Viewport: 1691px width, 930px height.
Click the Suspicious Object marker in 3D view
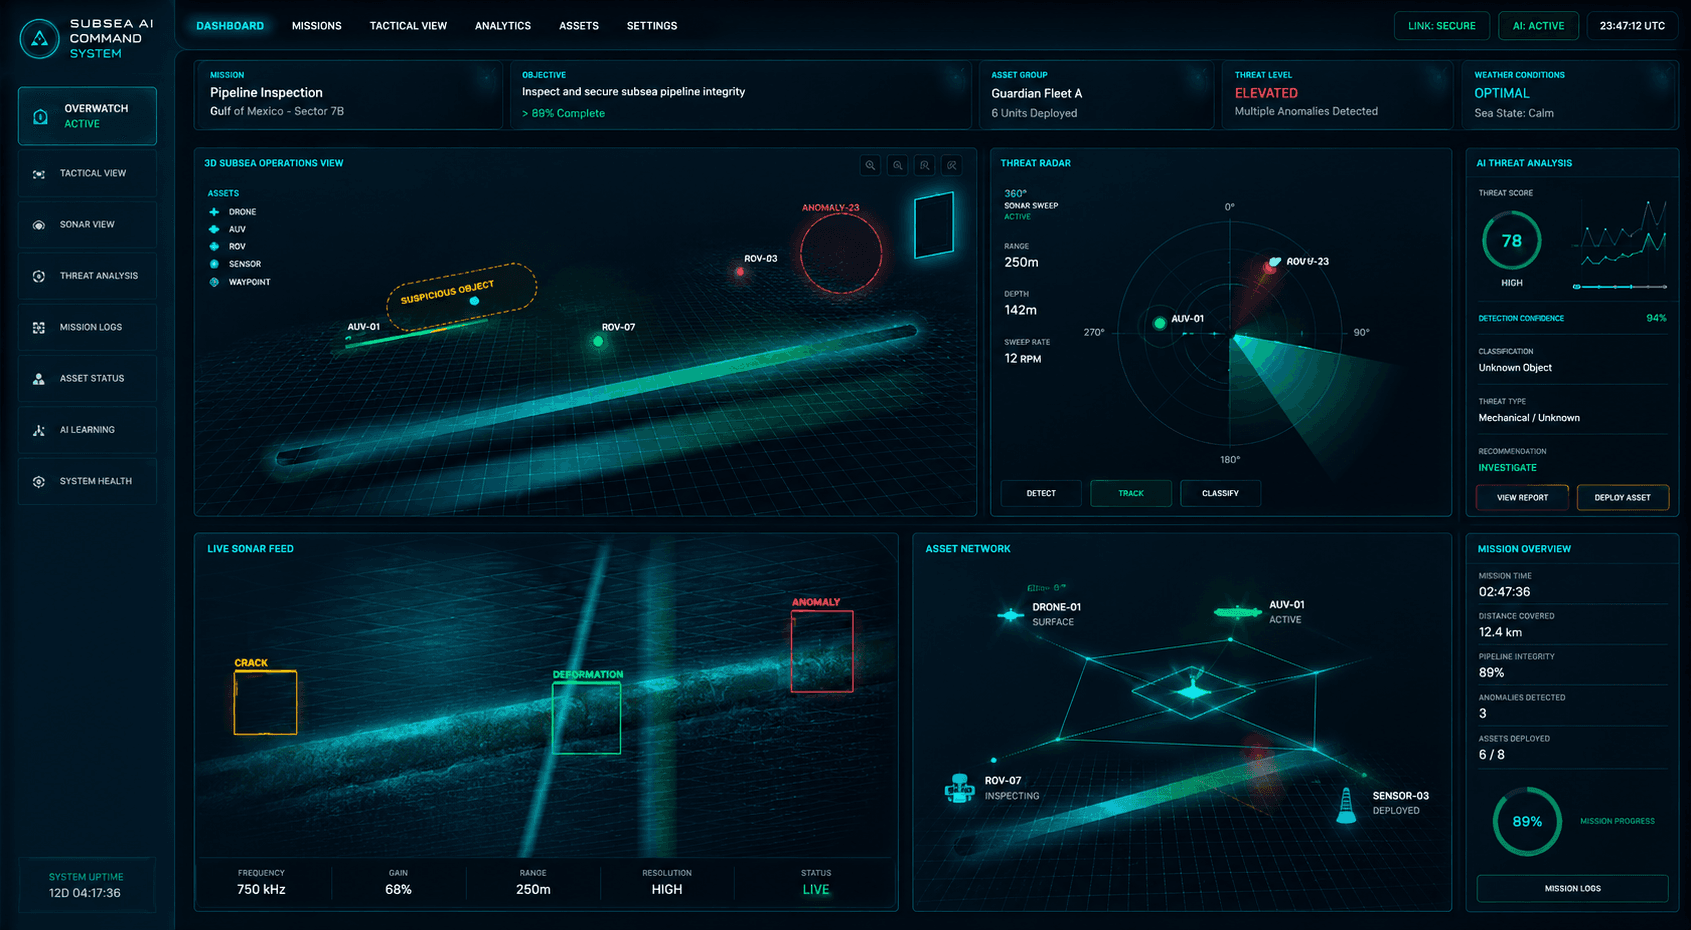click(x=462, y=296)
